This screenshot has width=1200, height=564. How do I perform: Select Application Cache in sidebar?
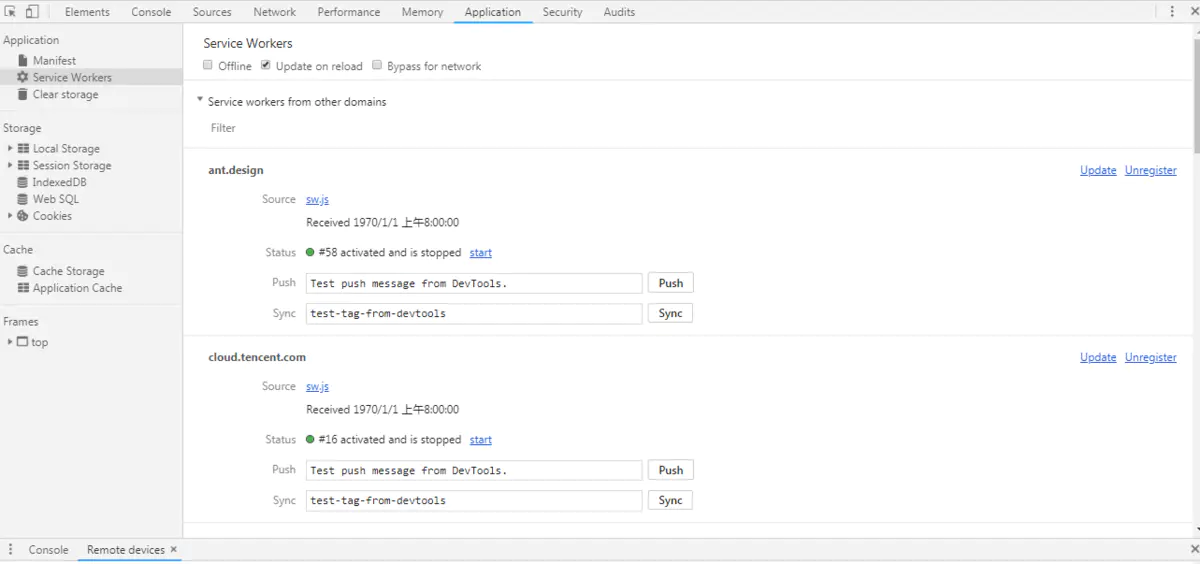point(77,288)
